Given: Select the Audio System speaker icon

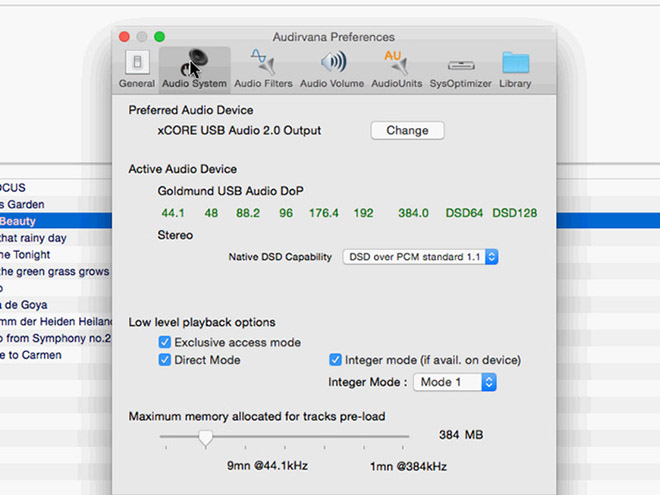Looking at the screenshot, I should [x=194, y=63].
